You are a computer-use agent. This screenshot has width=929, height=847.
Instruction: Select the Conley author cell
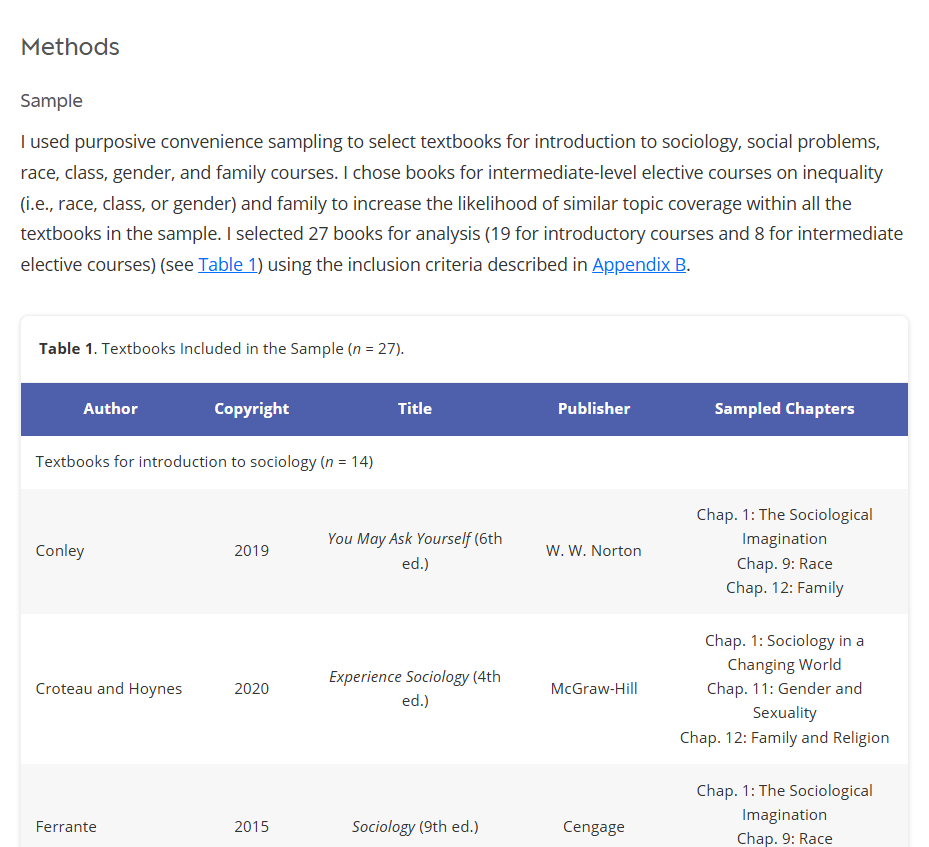[x=60, y=551]
